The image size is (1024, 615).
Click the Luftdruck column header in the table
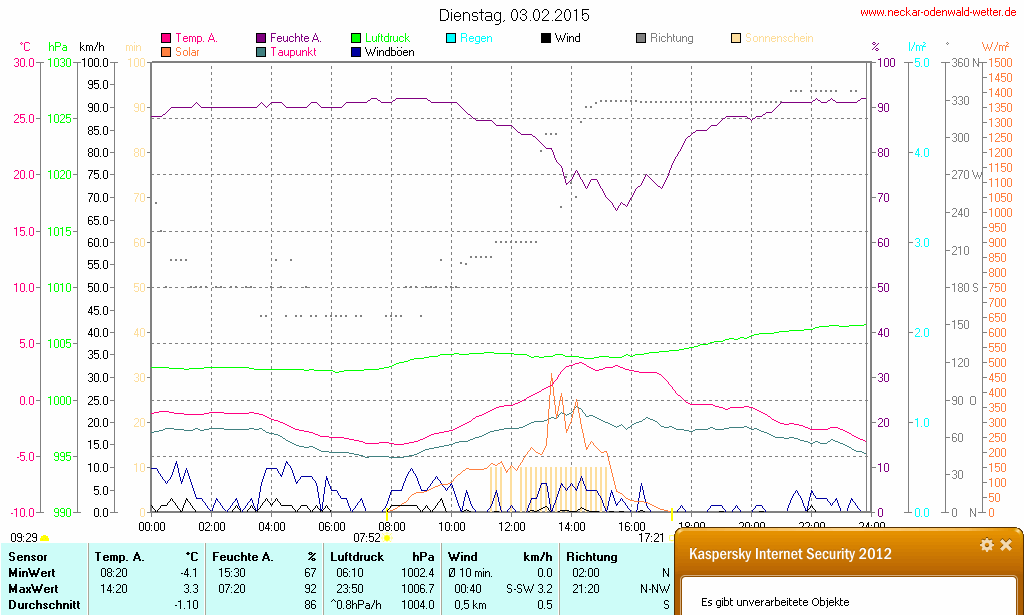[357, 556]
